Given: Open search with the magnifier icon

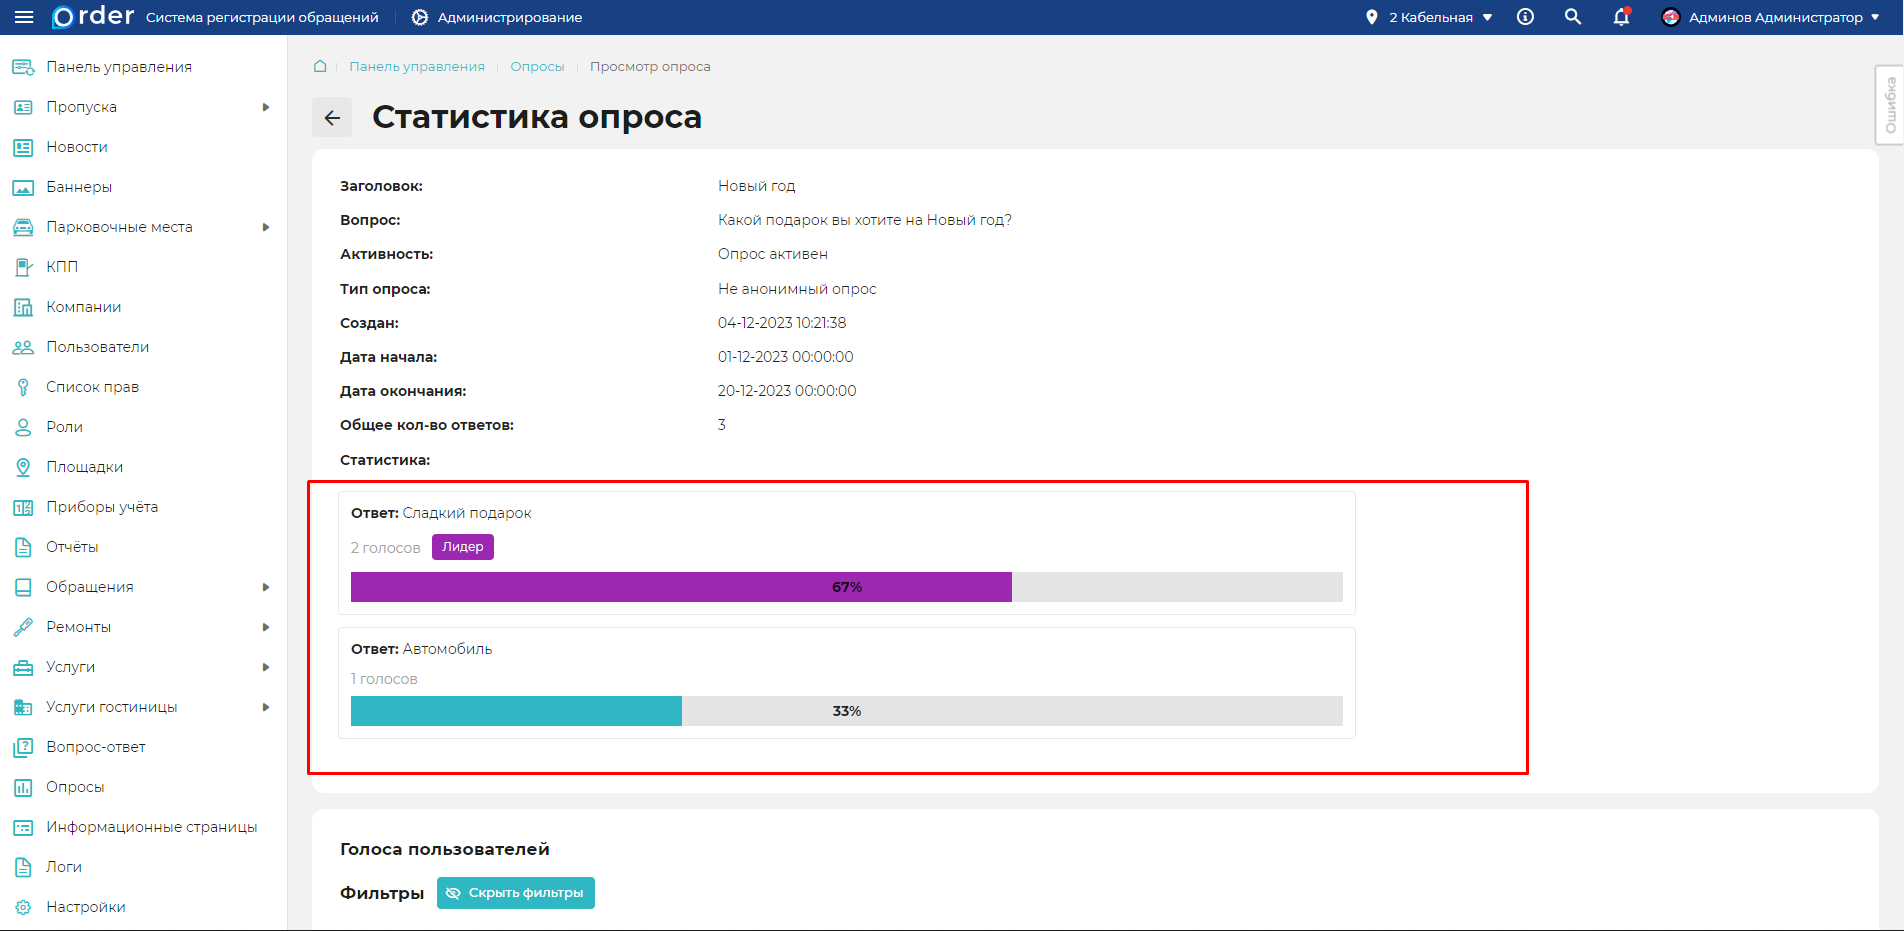Looking at the screenshot, I should point(1573,17).
